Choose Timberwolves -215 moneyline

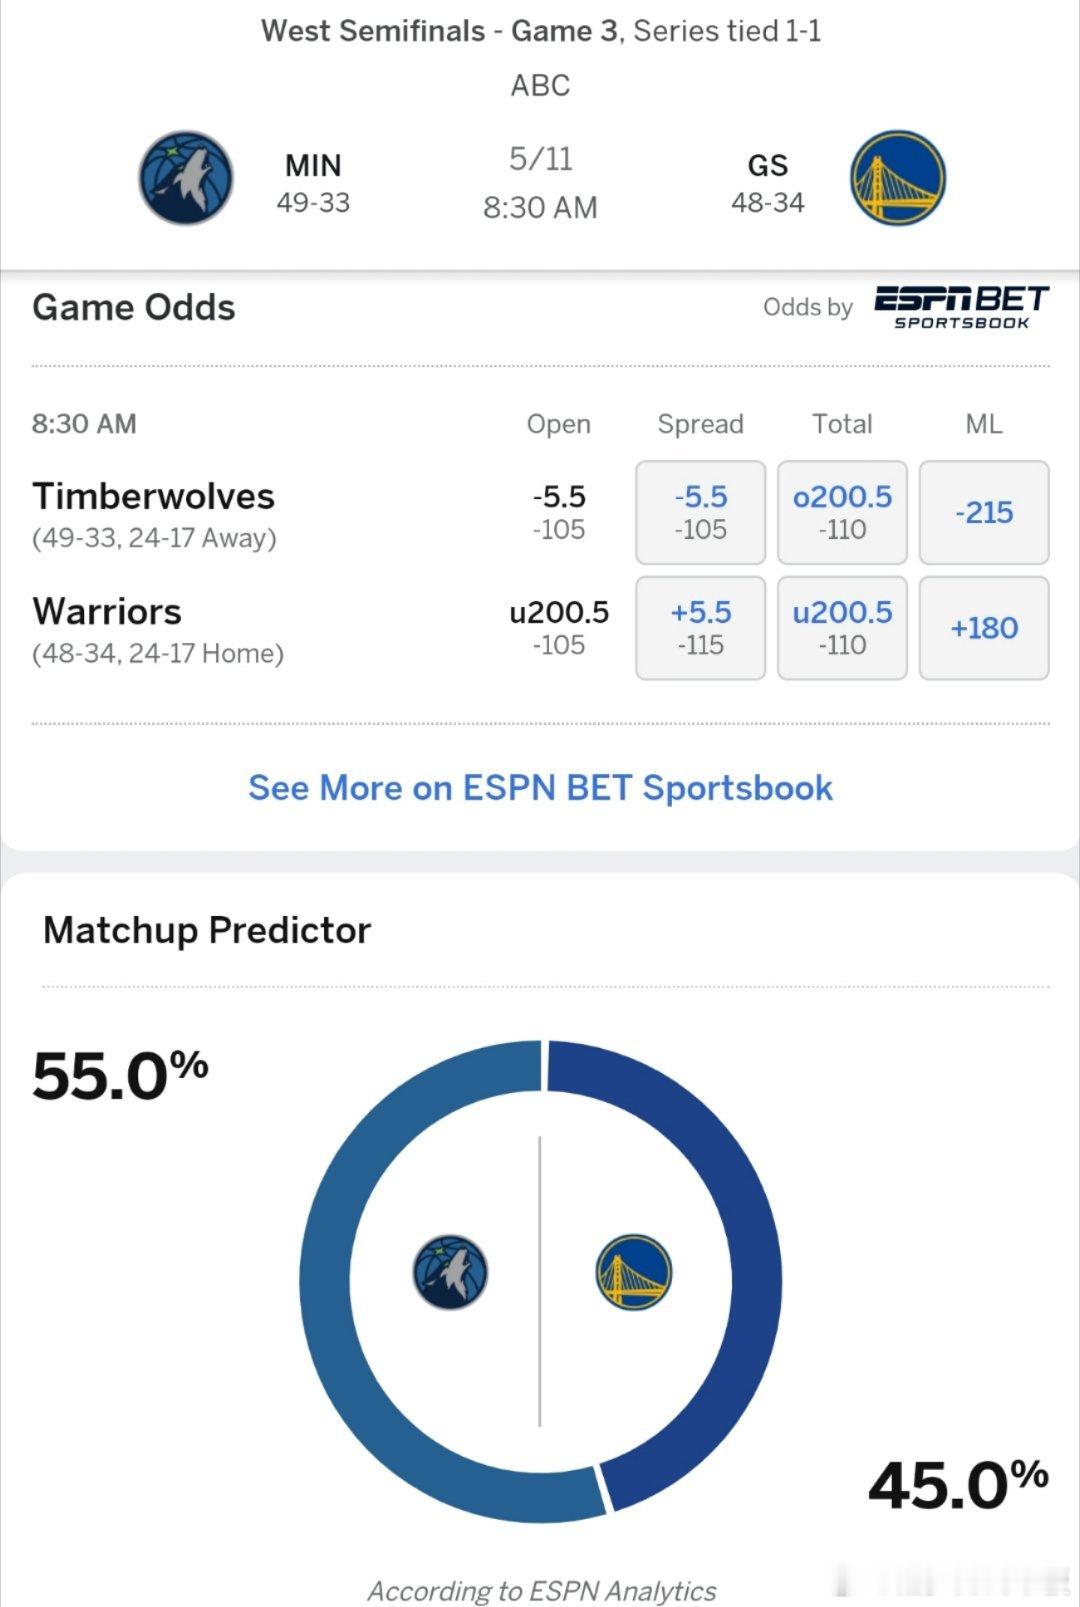(984, 512)
